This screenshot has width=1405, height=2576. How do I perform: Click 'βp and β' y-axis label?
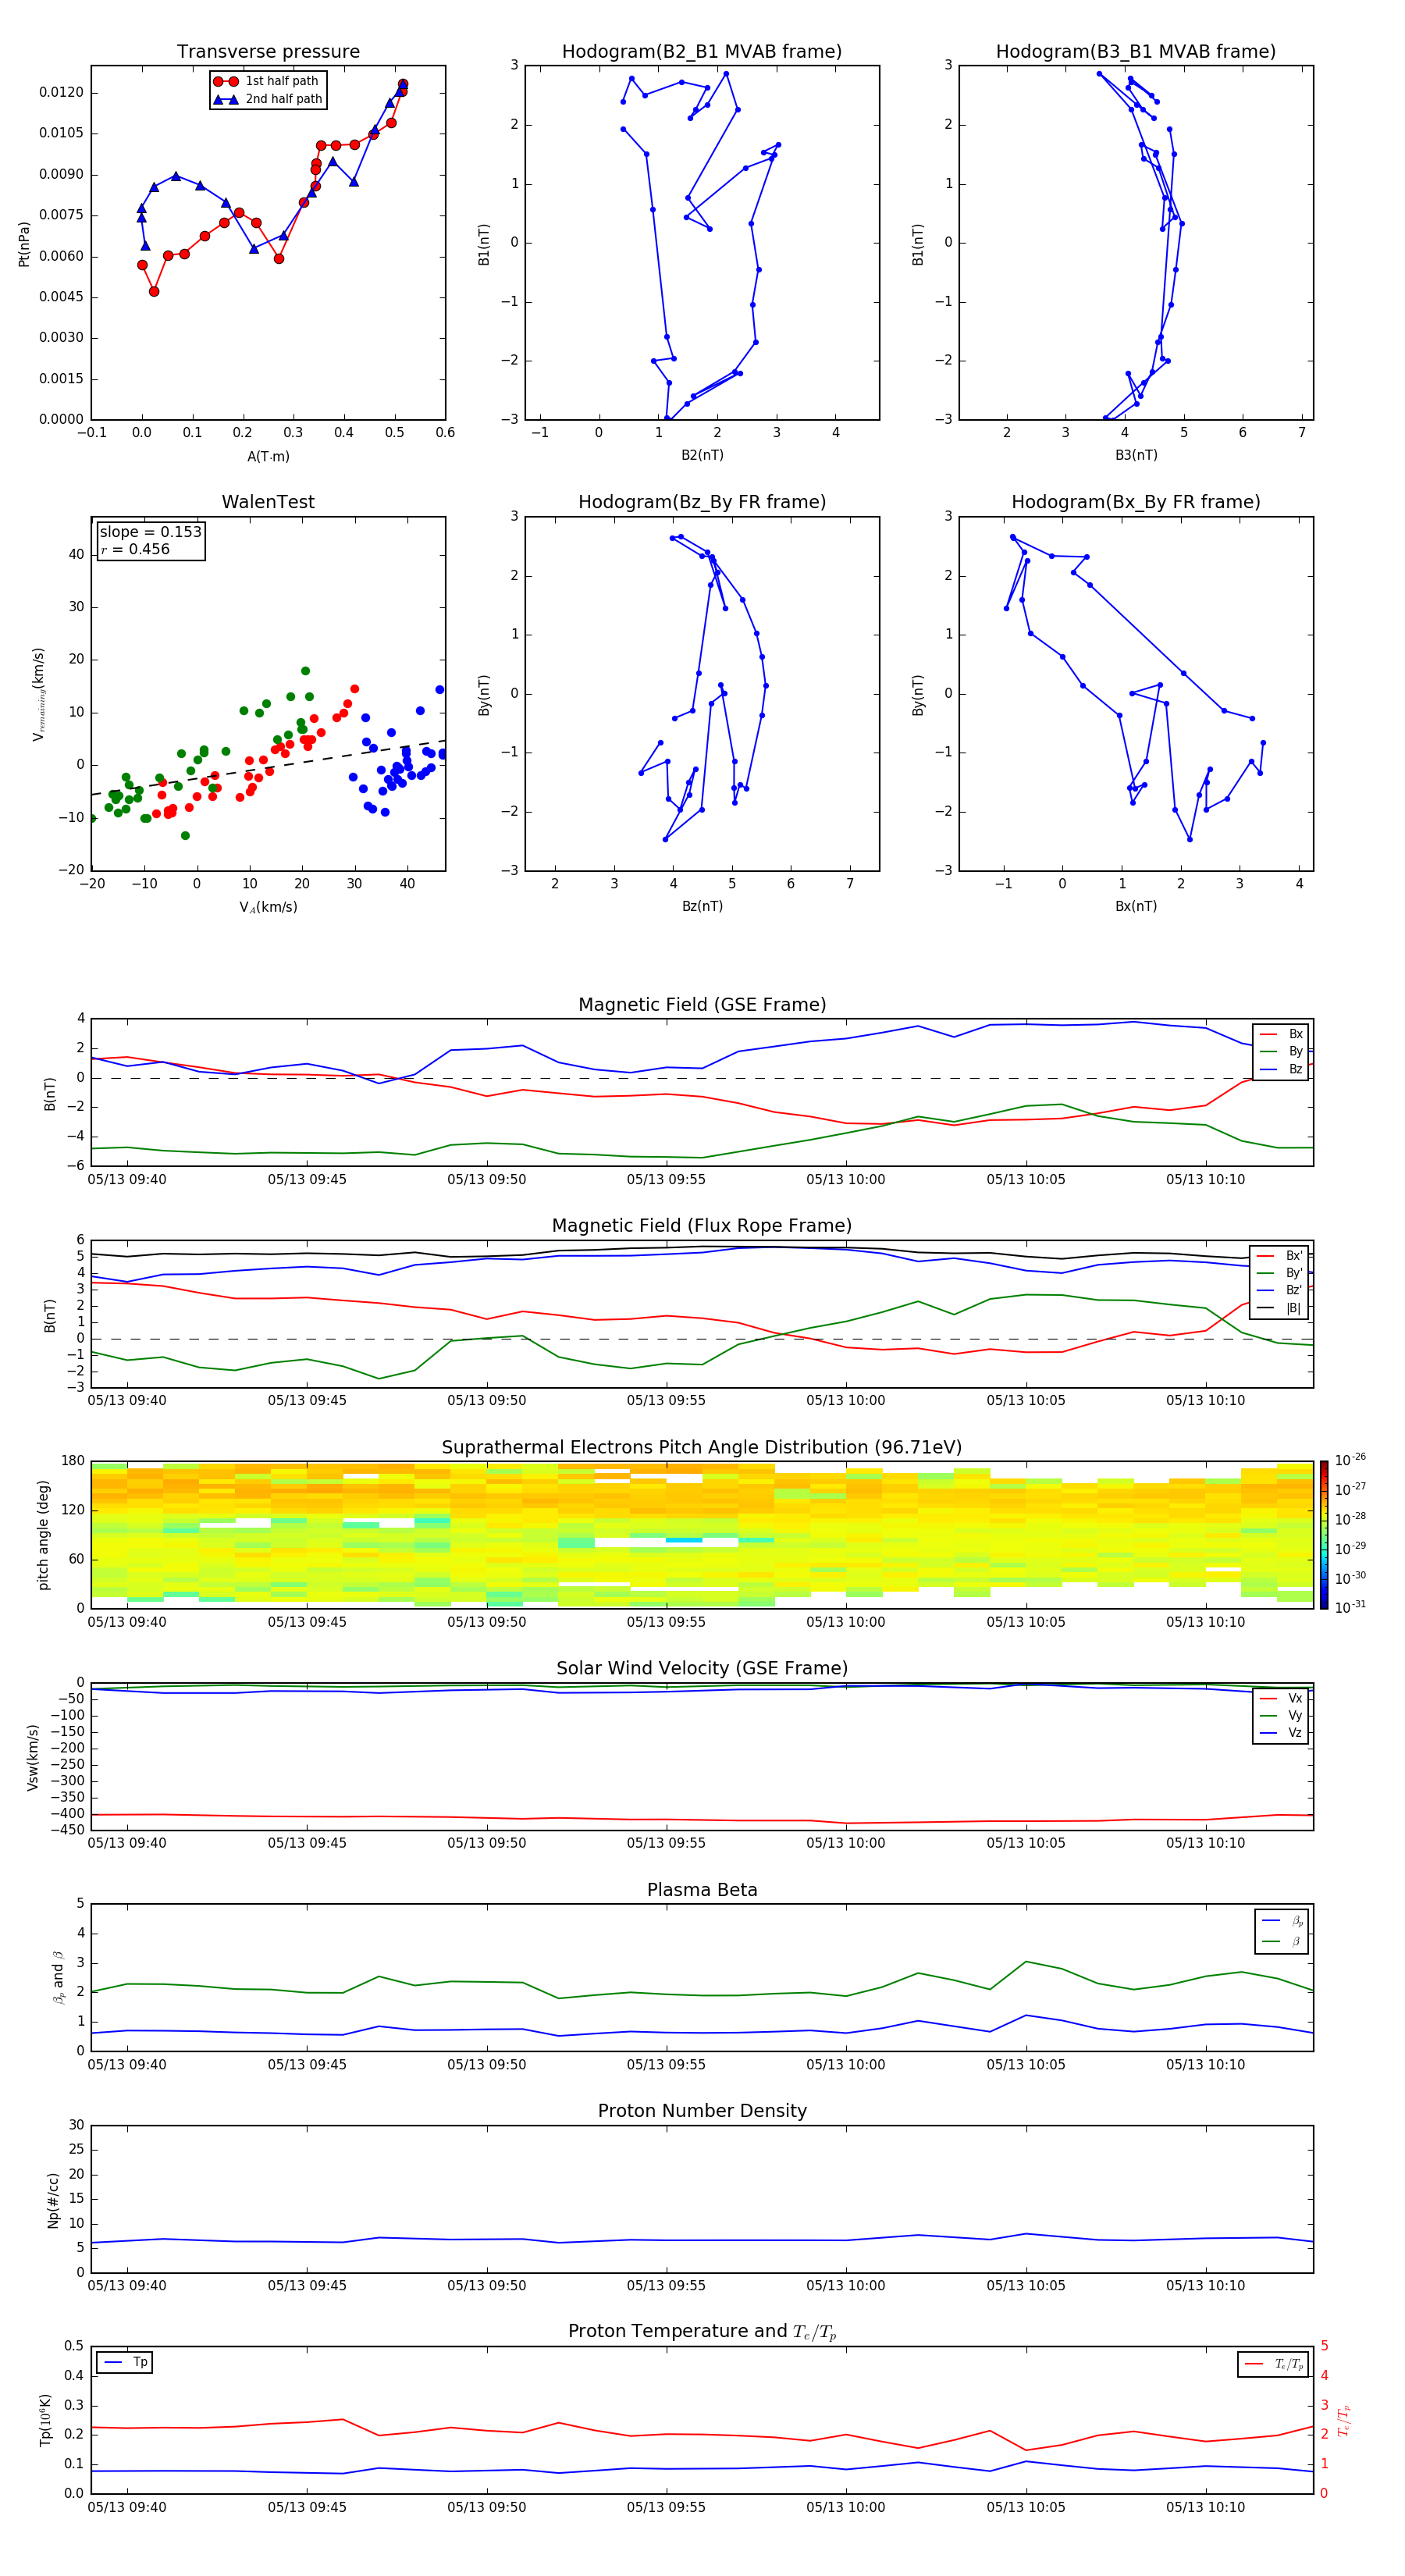point(58,1978)
